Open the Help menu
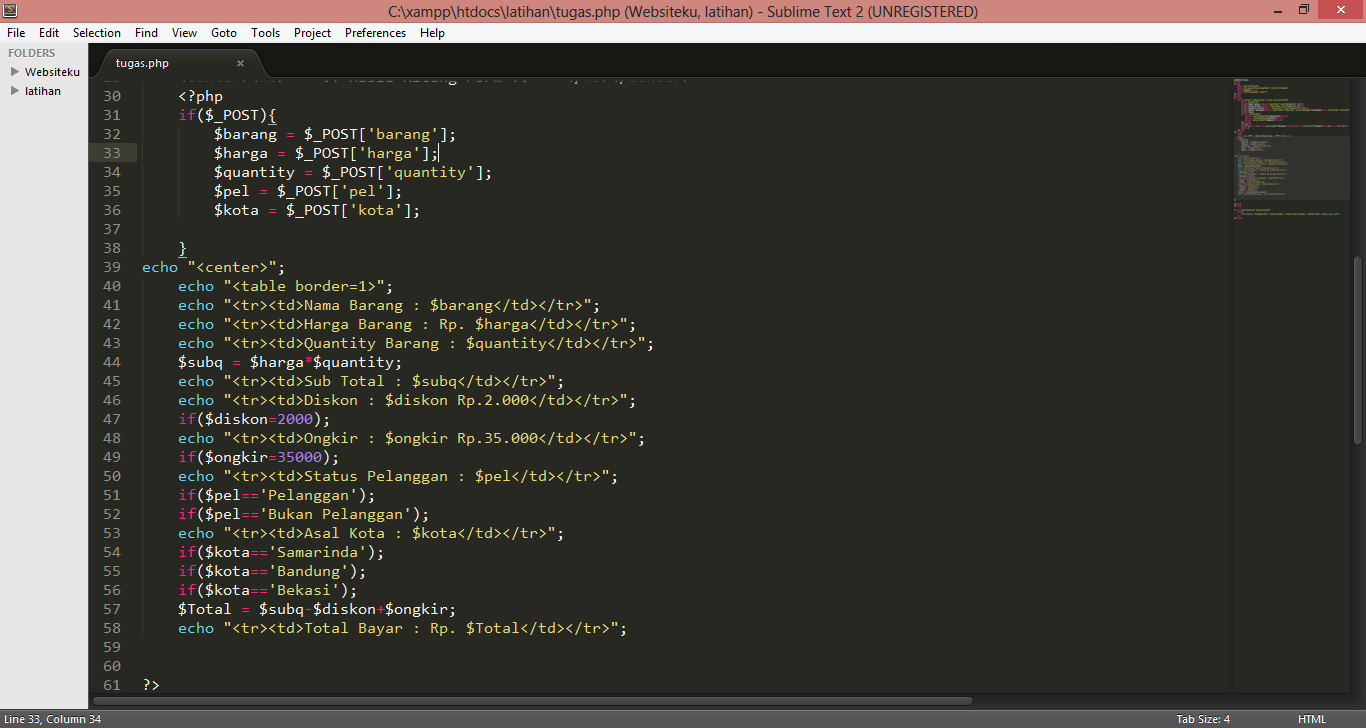Image resolution: width=1366 pixels, height=728 pixels. pyautogui.click(x=432, y=32)
